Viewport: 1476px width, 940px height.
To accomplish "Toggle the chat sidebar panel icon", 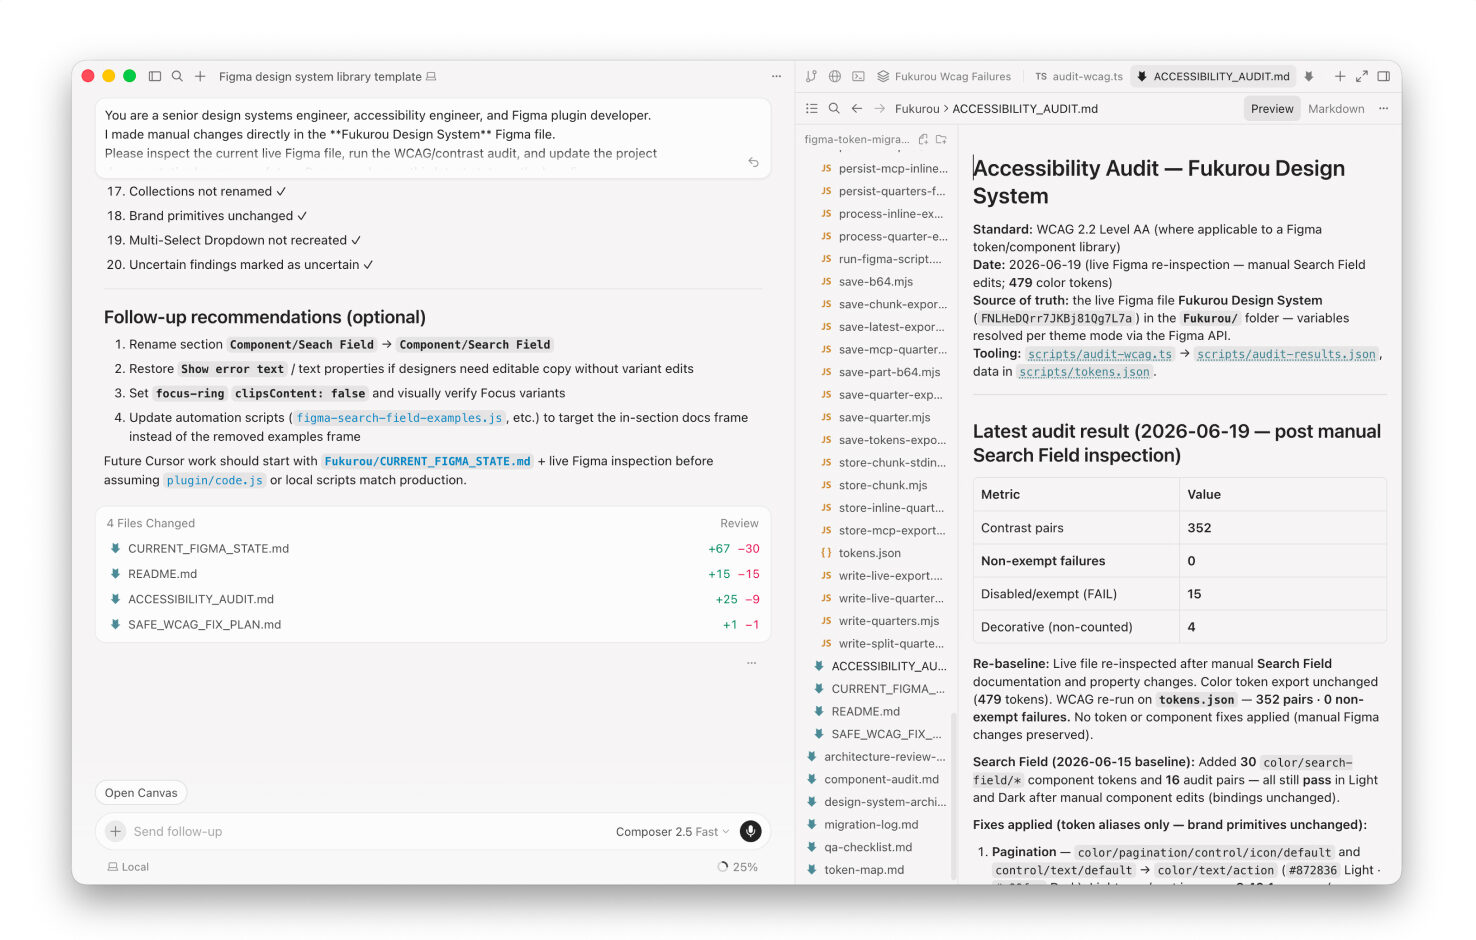I will click(155, 76).
